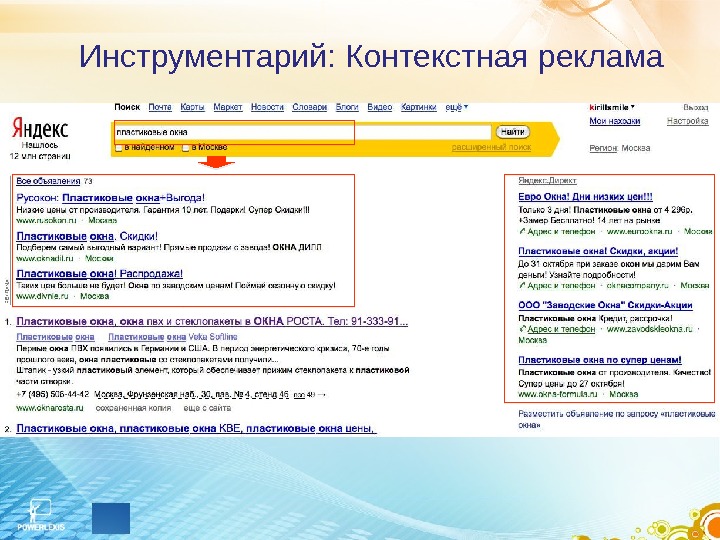Open the «Русокон: Пластиковые окна+Выгода!» ad
Viewport: 720px width, 540px height.
click(110, 198)
